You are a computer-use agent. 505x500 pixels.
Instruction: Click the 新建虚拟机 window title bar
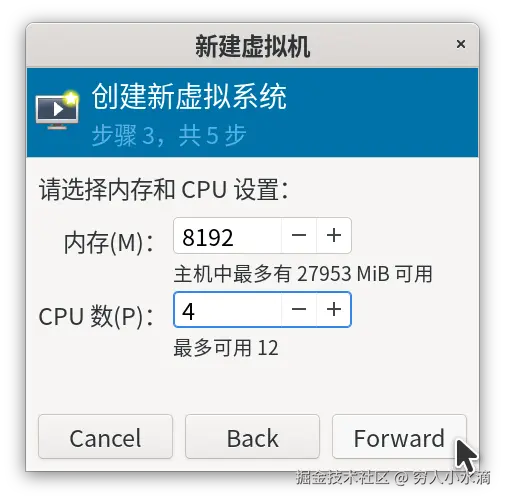[x=252, y=46]
